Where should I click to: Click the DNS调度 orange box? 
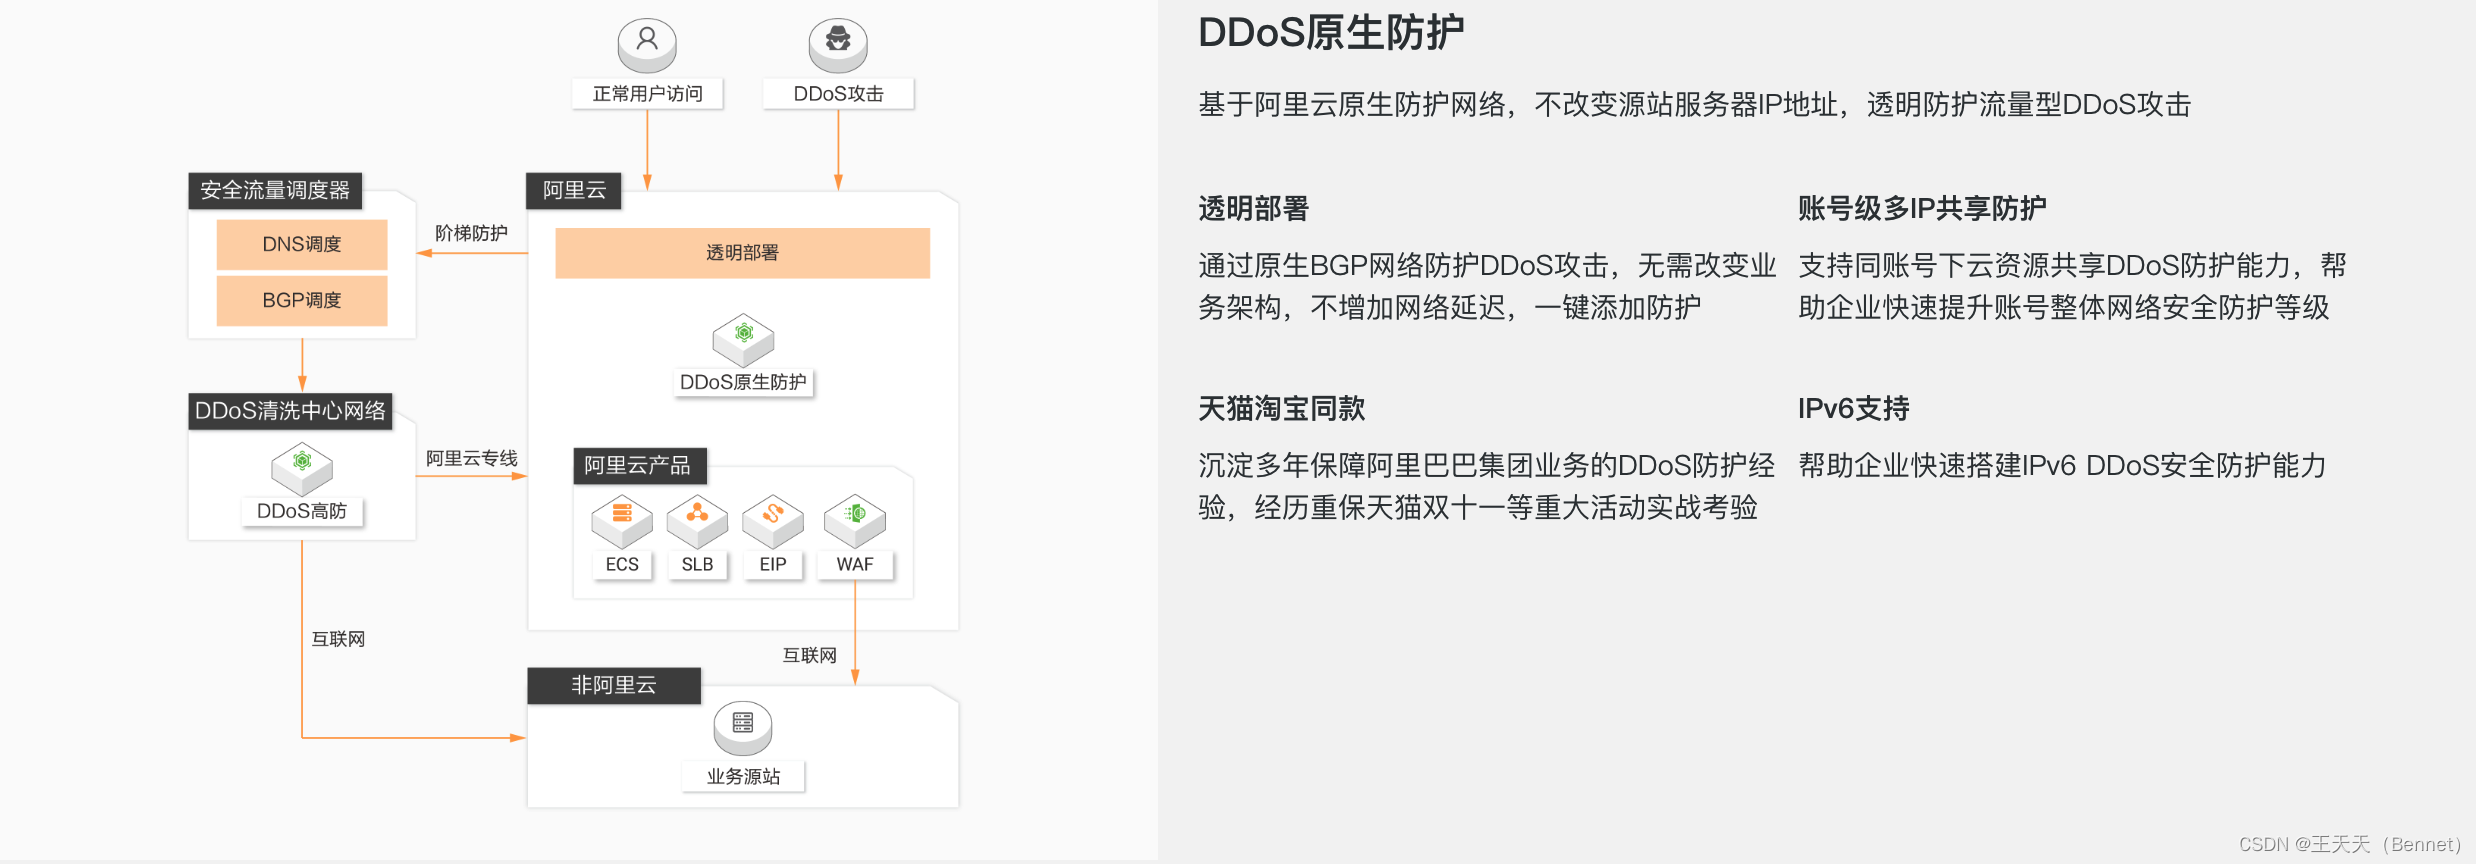click(x=302, y=244)
